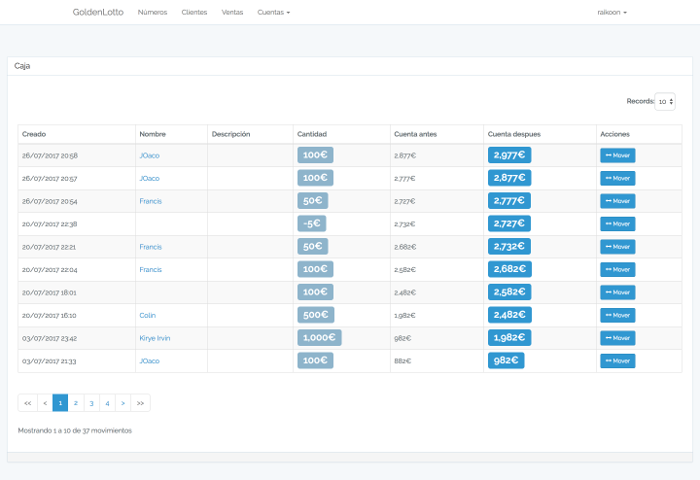700x480 pixels.
Task: Open Kirye Irvin client link
Action: (155, 338)
